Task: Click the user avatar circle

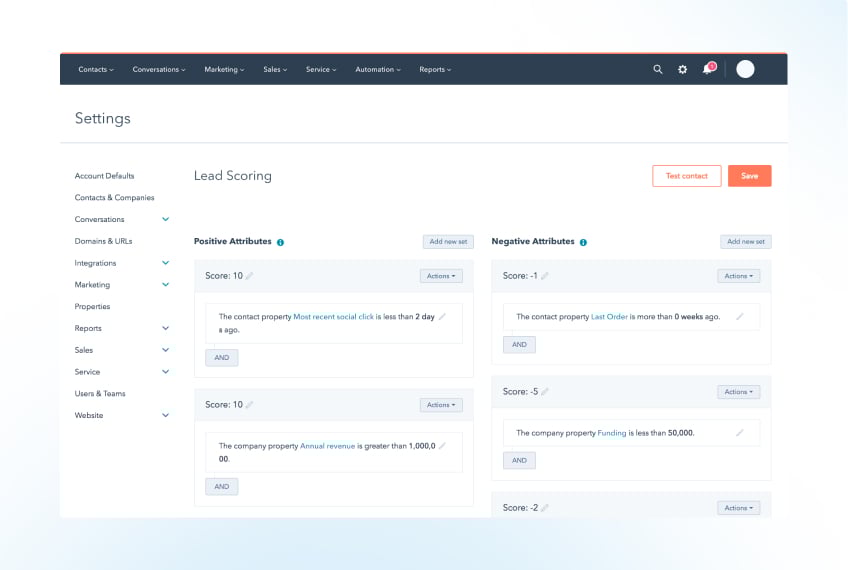Action: click(x=745, y=69)
